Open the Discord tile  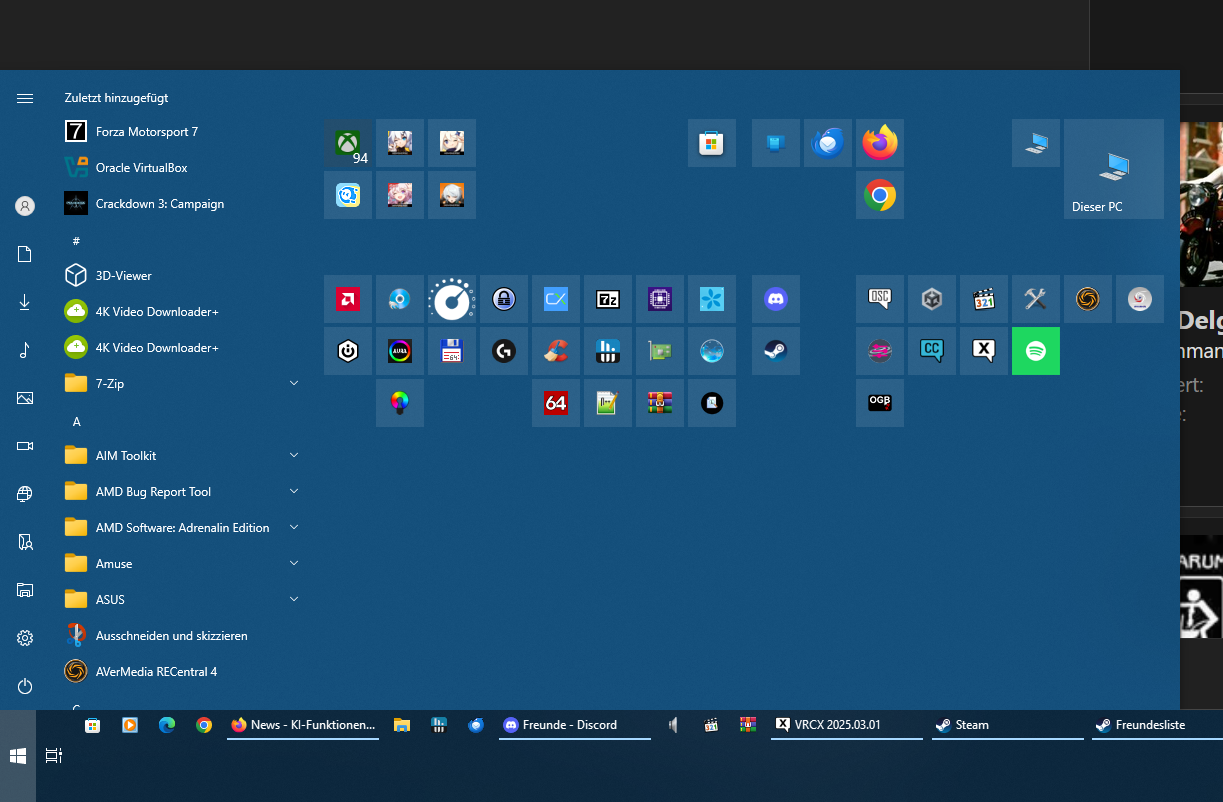pos(776,299)
